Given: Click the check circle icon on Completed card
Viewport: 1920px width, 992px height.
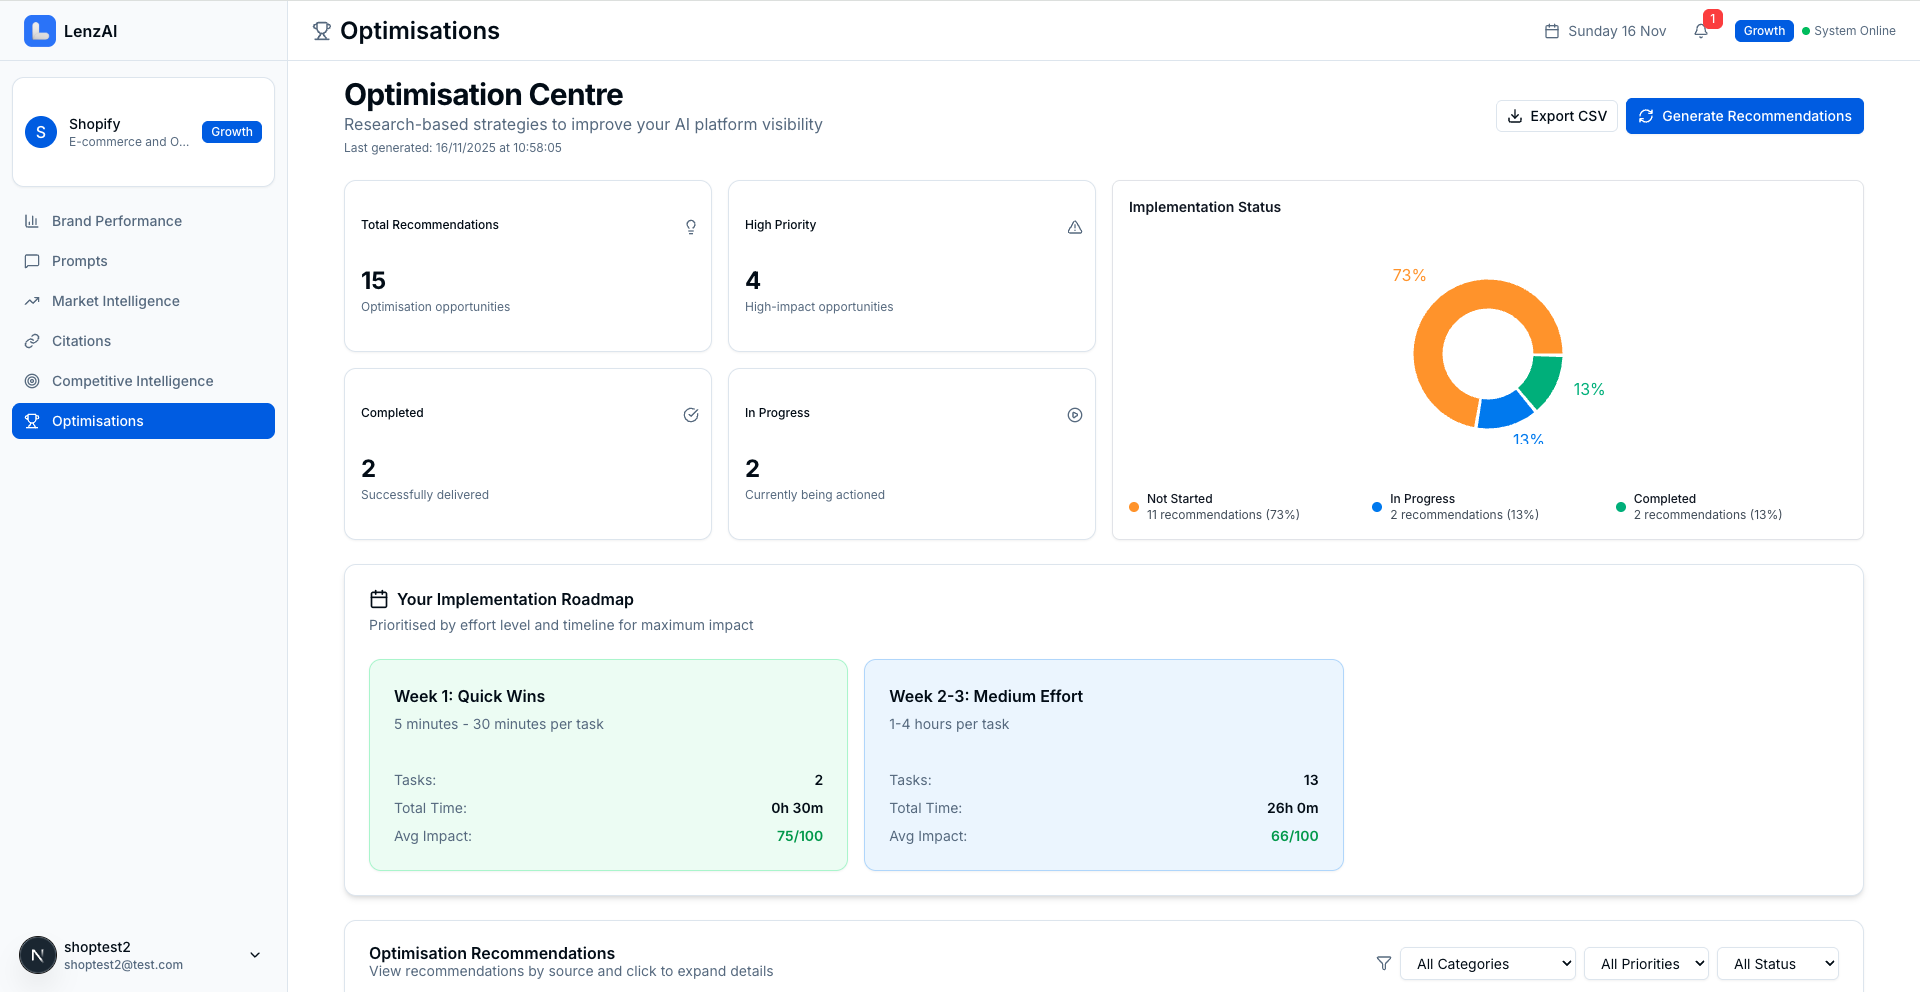Looking at the screenshot, I should [x=691, y=414].
